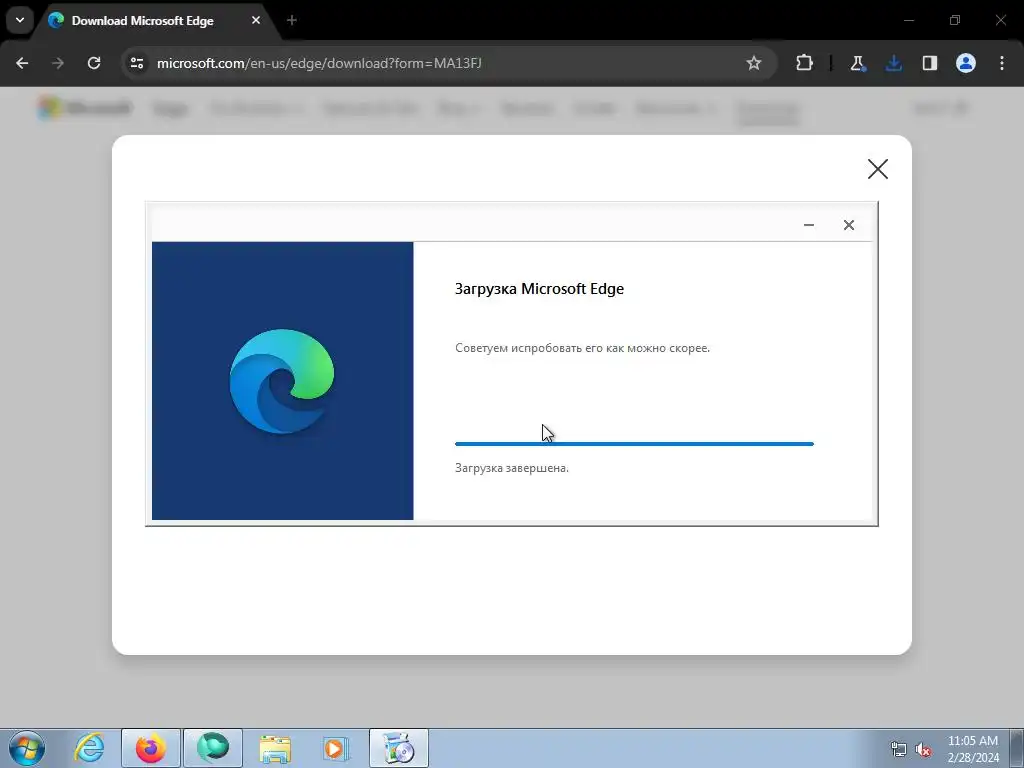Close the Download Microsoft Edge tab
Screen dimensions: 1024x768
point(256,20)
